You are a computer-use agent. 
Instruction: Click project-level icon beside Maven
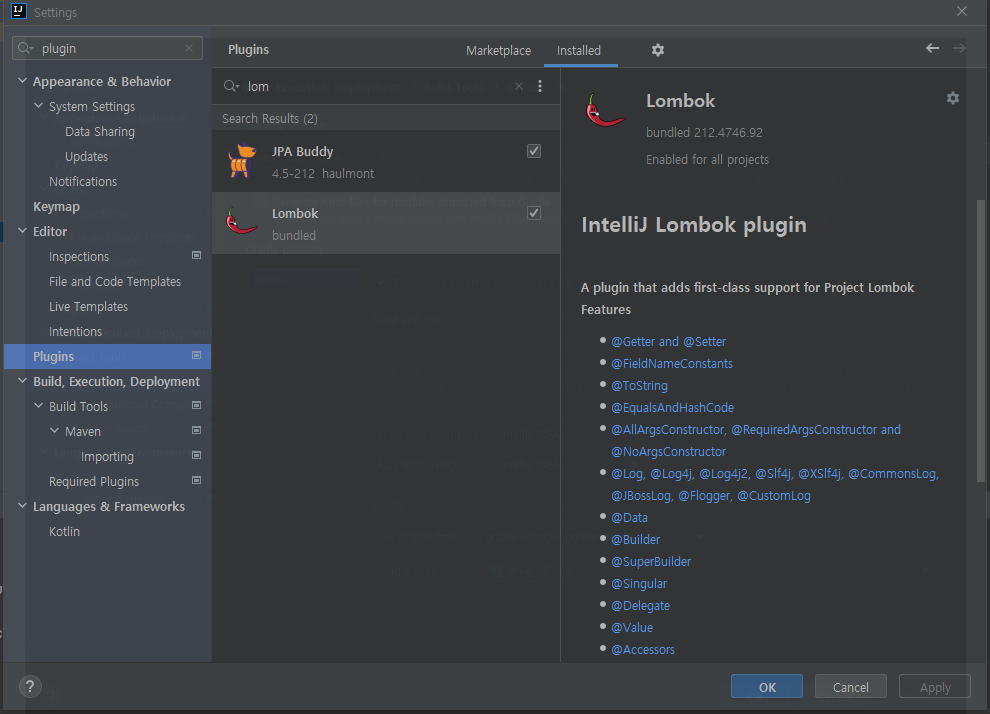click(x=196, y=431)
